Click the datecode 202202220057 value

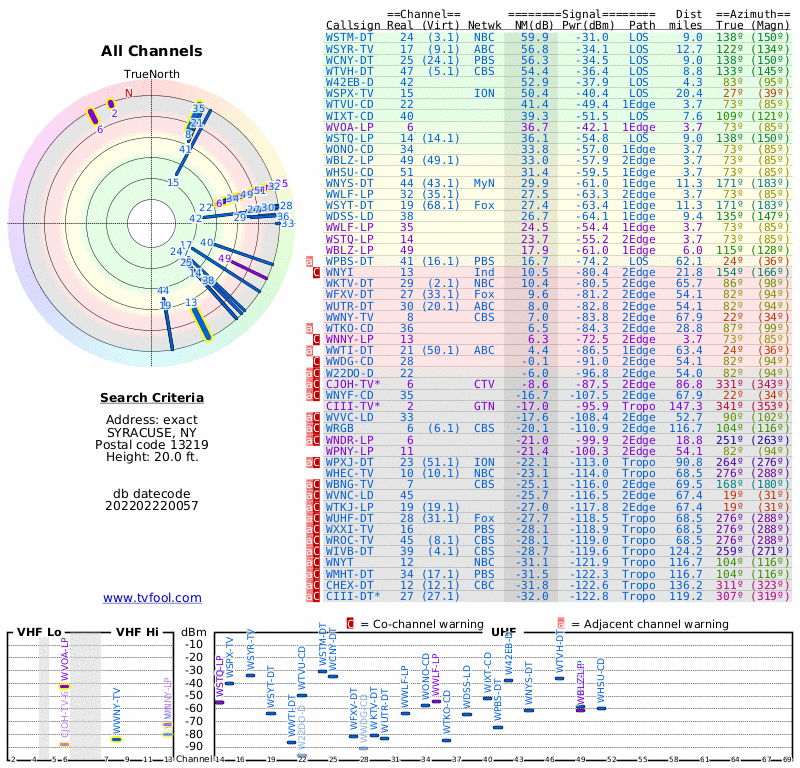(x=152, y=506)
